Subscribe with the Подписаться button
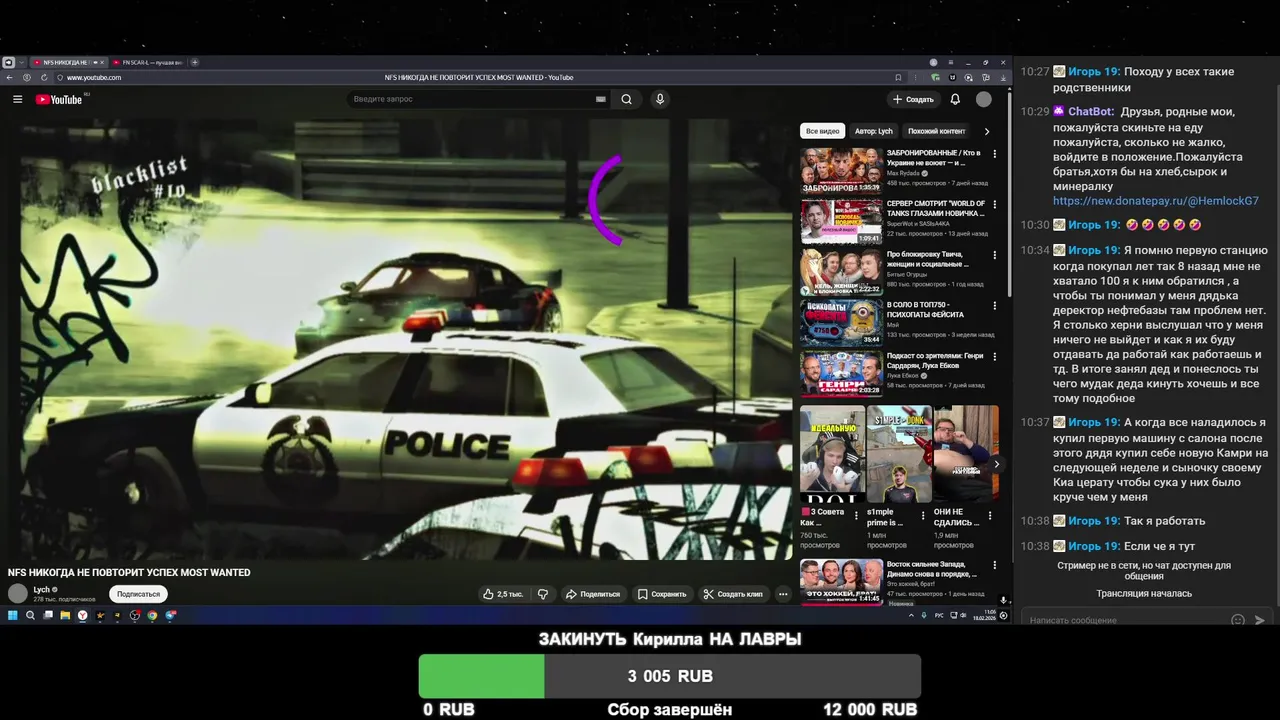Screen dimensions: 1280x720 [x=138, y=594]
